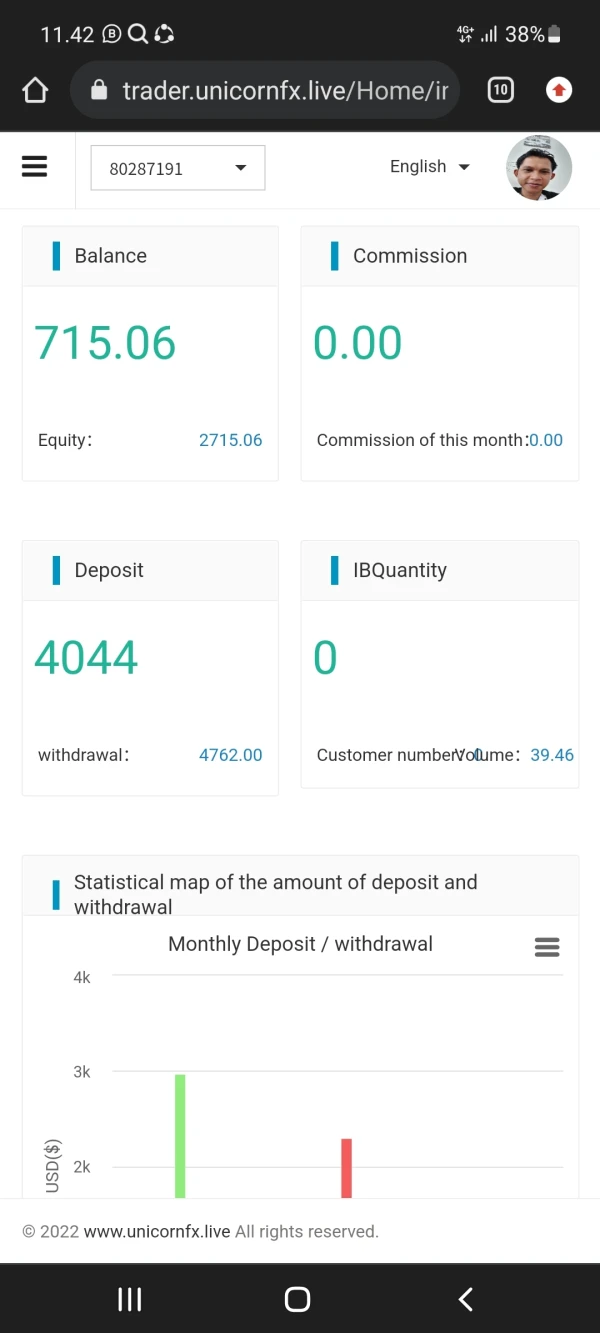Tap the red upload arrow icon
The height and width of the screenshot is (1333, 600).
559,91
